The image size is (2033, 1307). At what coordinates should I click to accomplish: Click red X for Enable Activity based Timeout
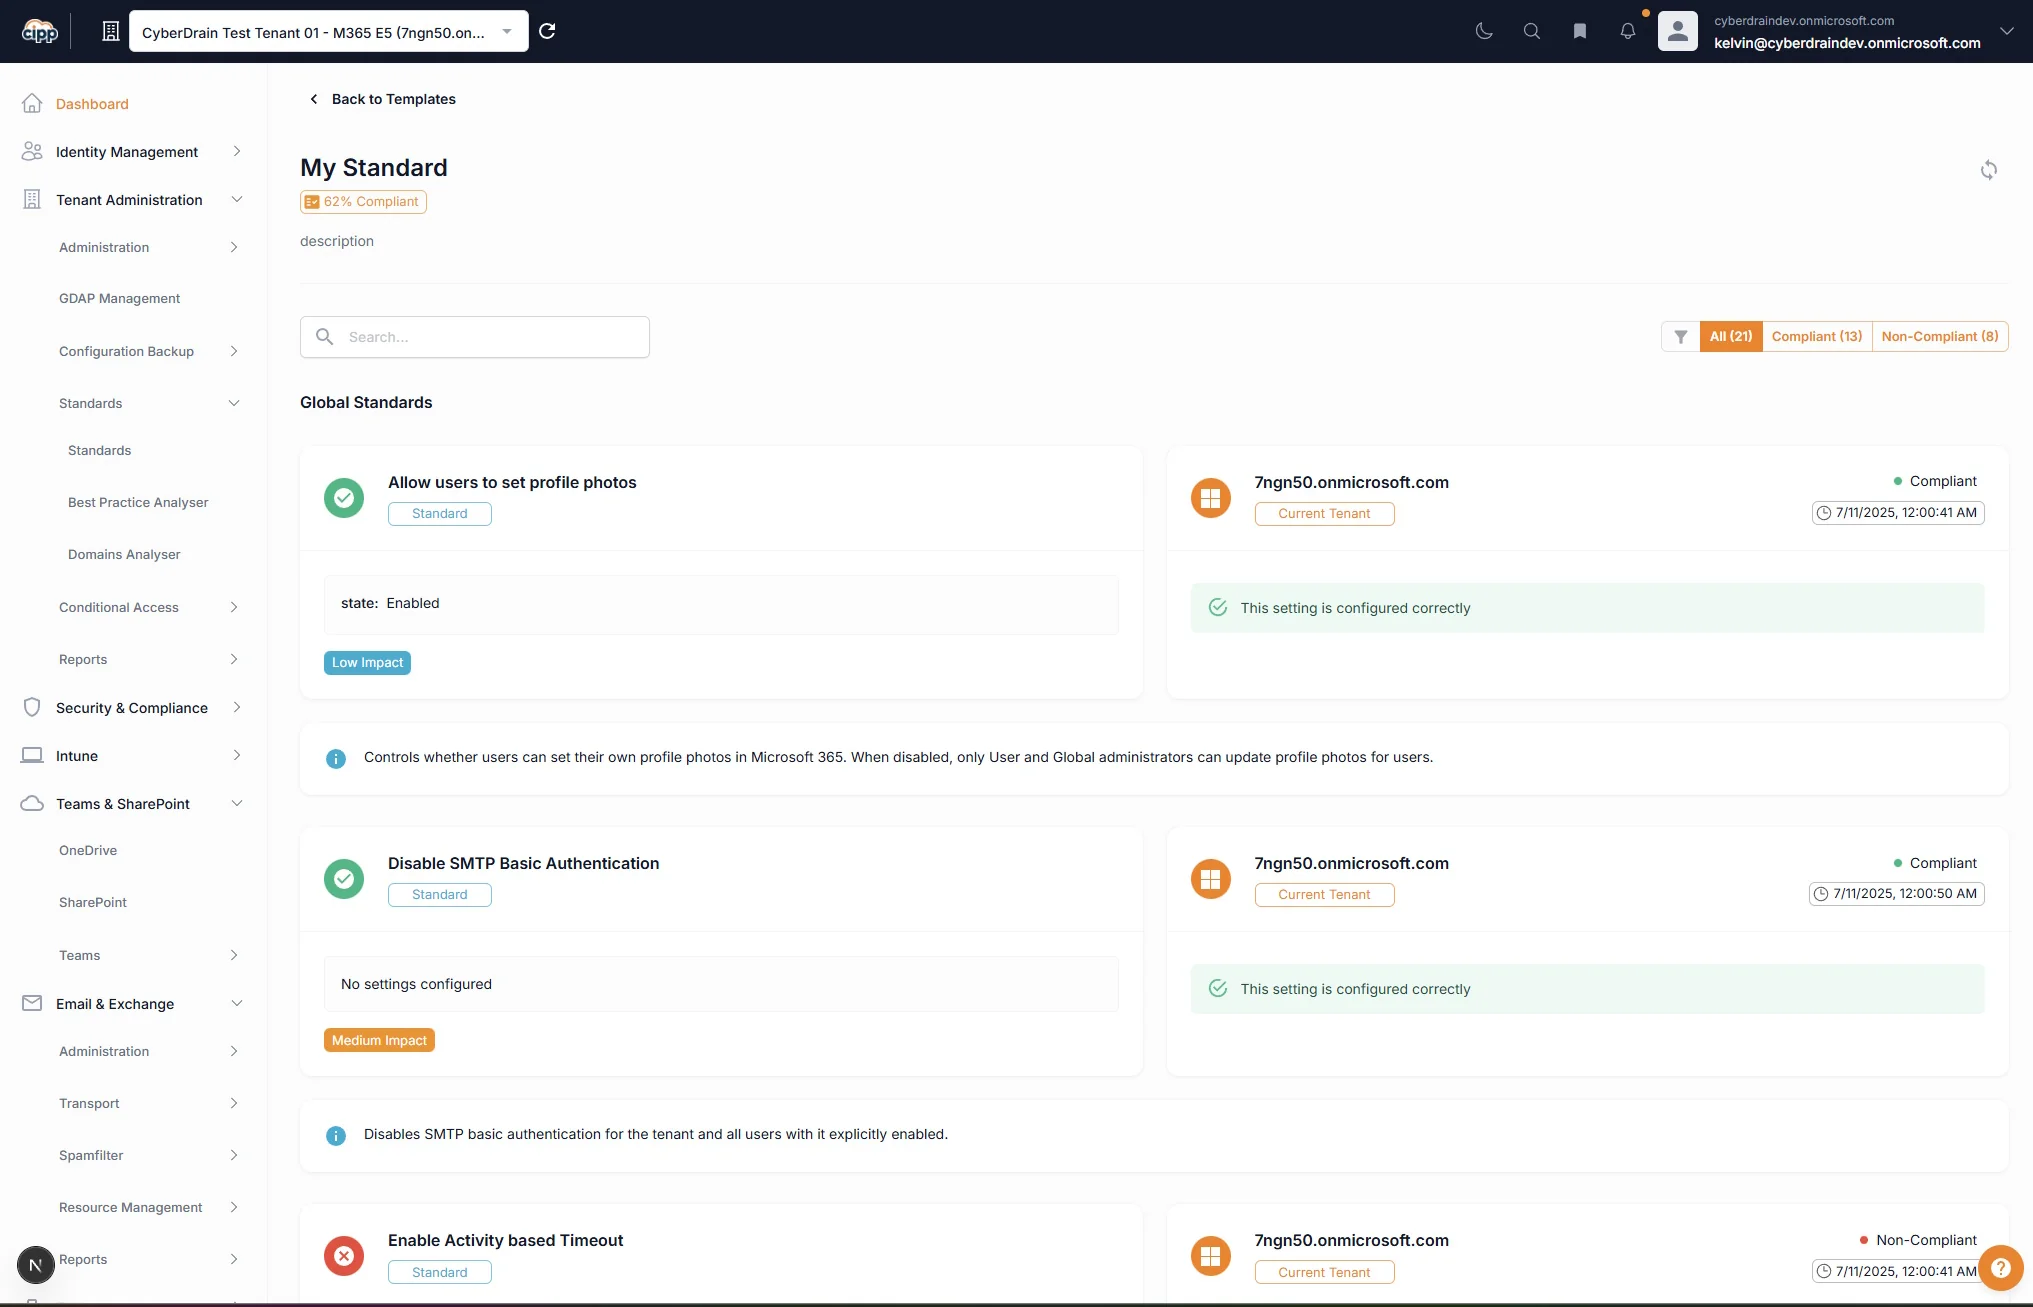click(x=344, y=1256)
